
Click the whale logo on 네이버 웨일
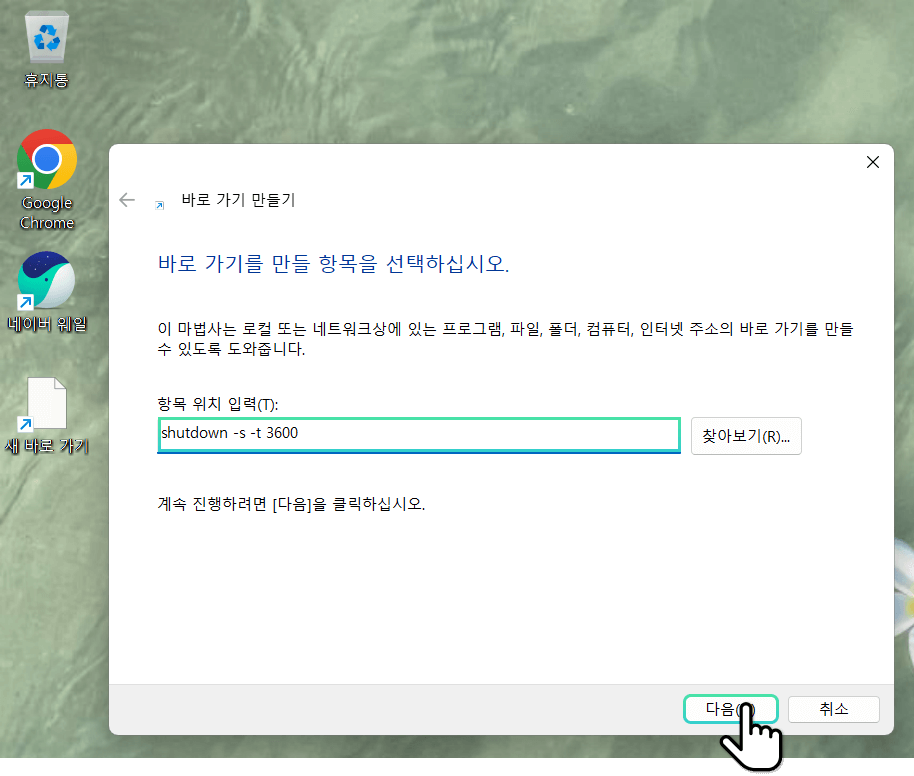click(x=47, y=281)
